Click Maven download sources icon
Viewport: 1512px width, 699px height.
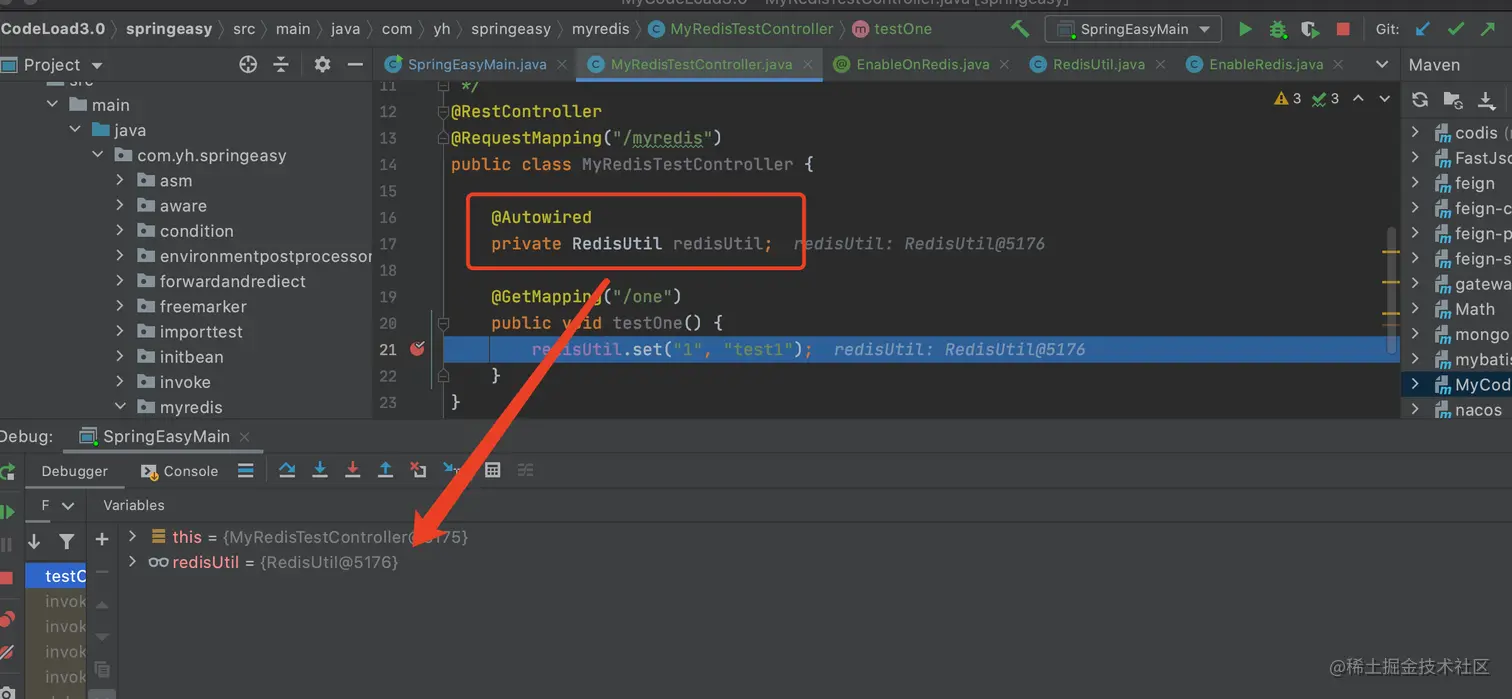[x=1487, y=99]
